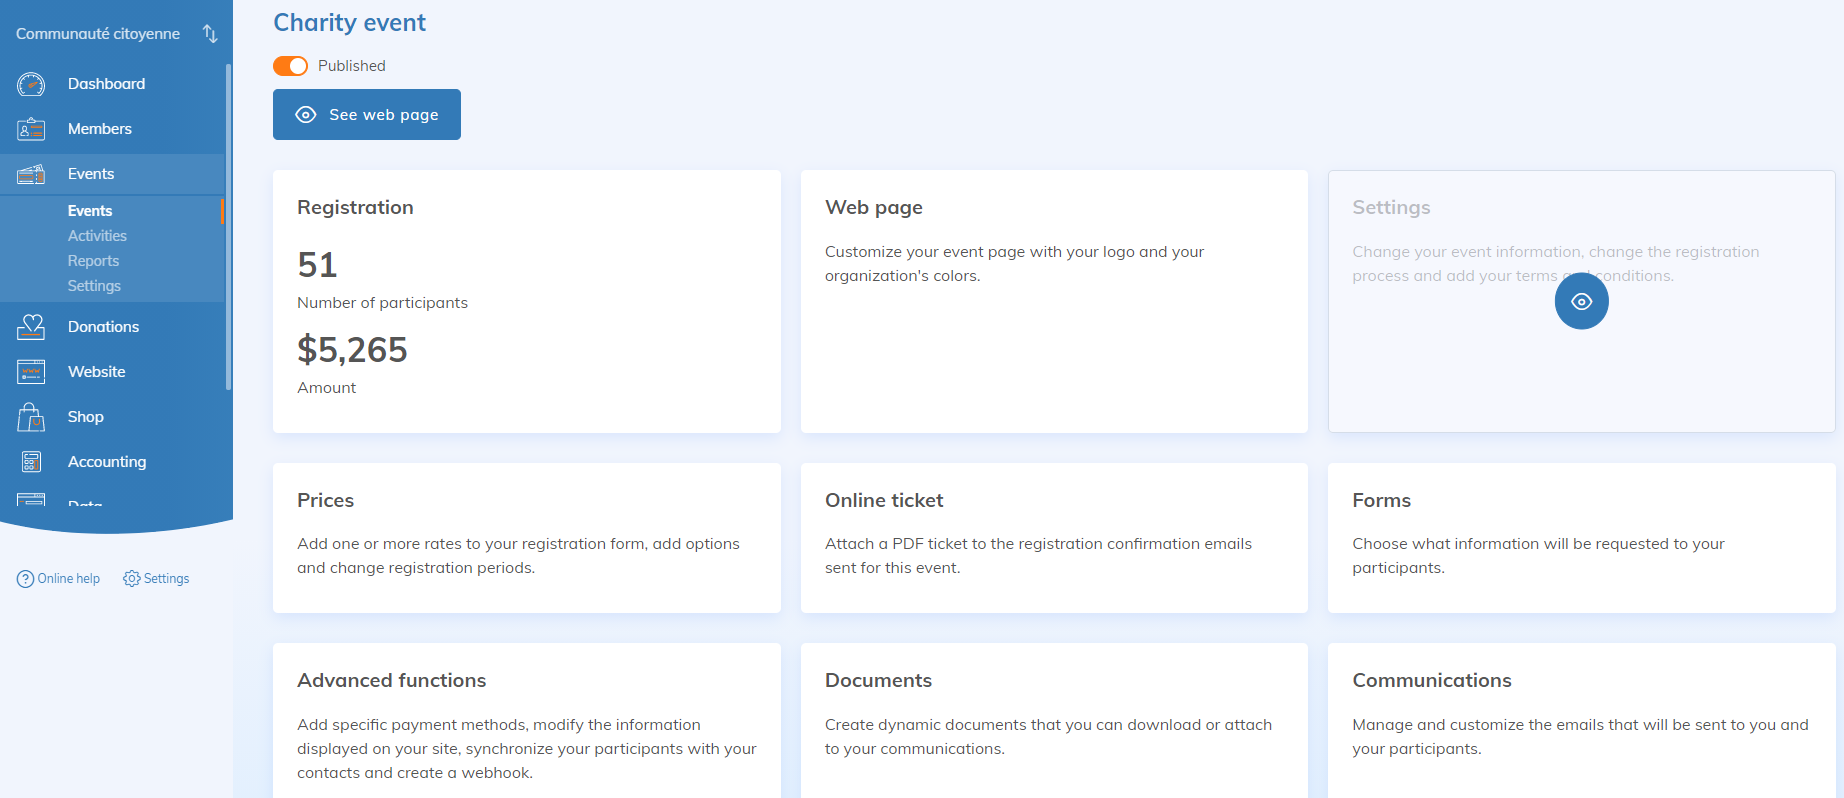The width and height of the screenshot is (1844, 798).
Task: Open the Online ticket card
Action: [x=1054, y=537]
